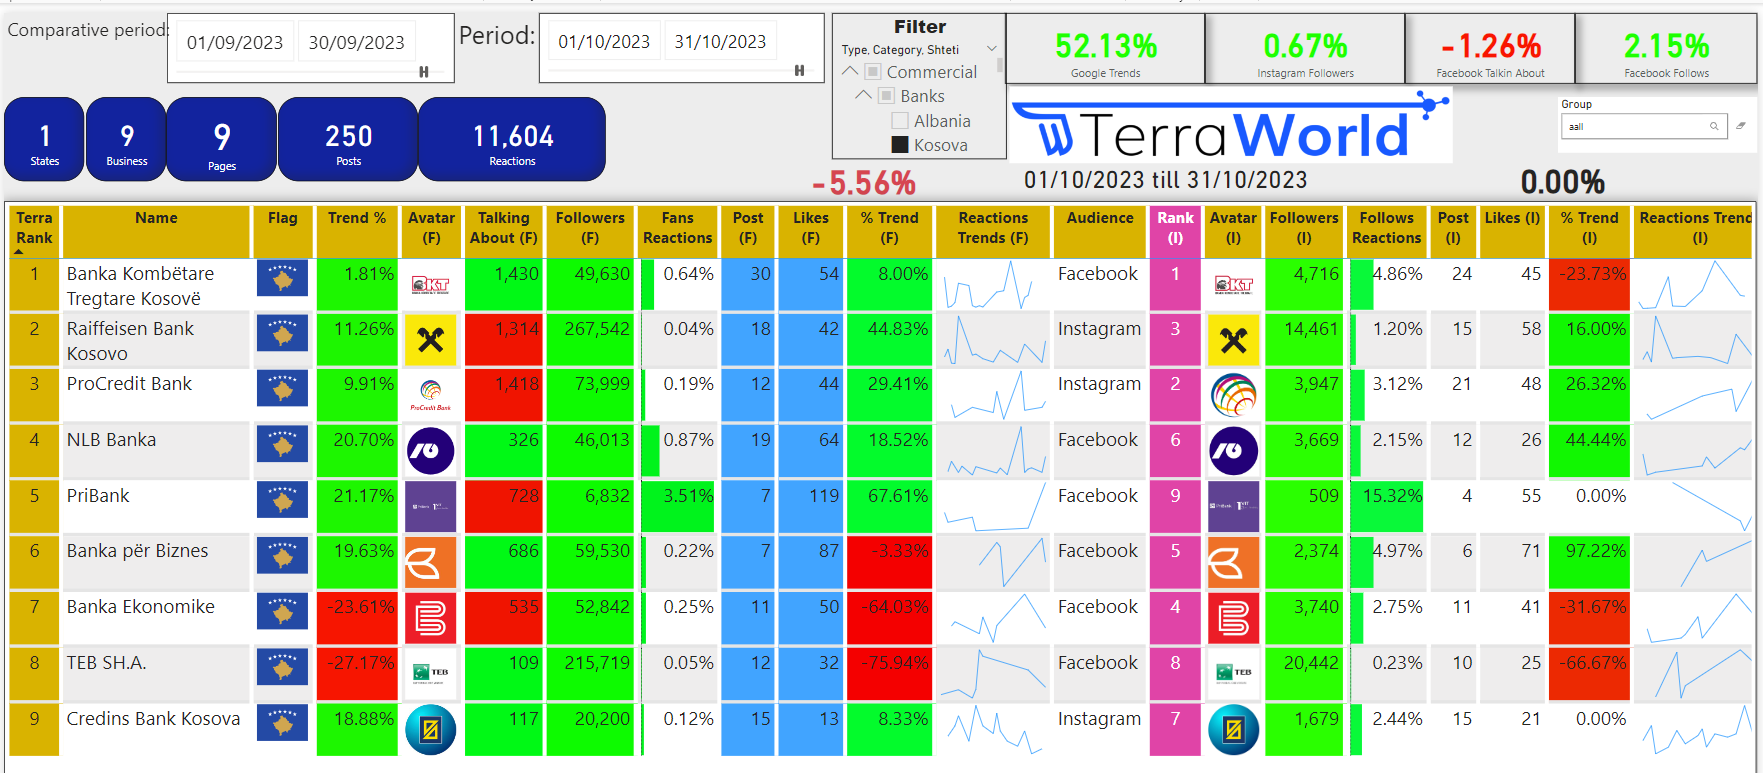Click the -75.94% trend cell for TEB SH.A.

click(x=889, y=673)
